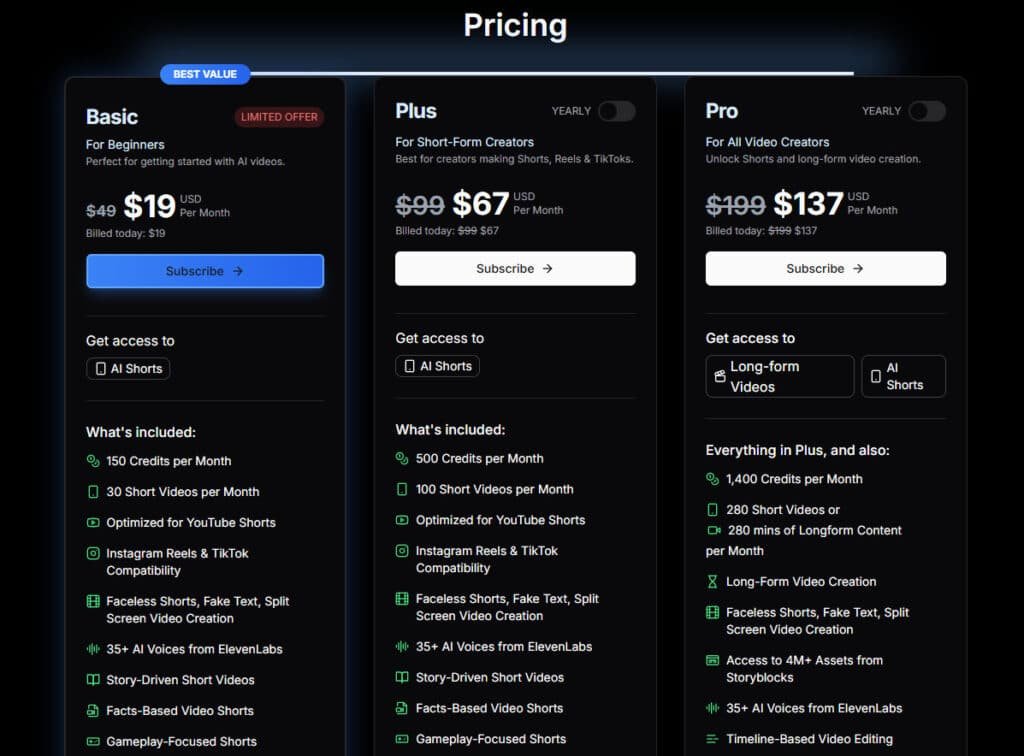The width and height of the screenshot is (1024, 756).
Task: Toggle the Plus plan yearly billing switch
Action: (x=616, y=111)
